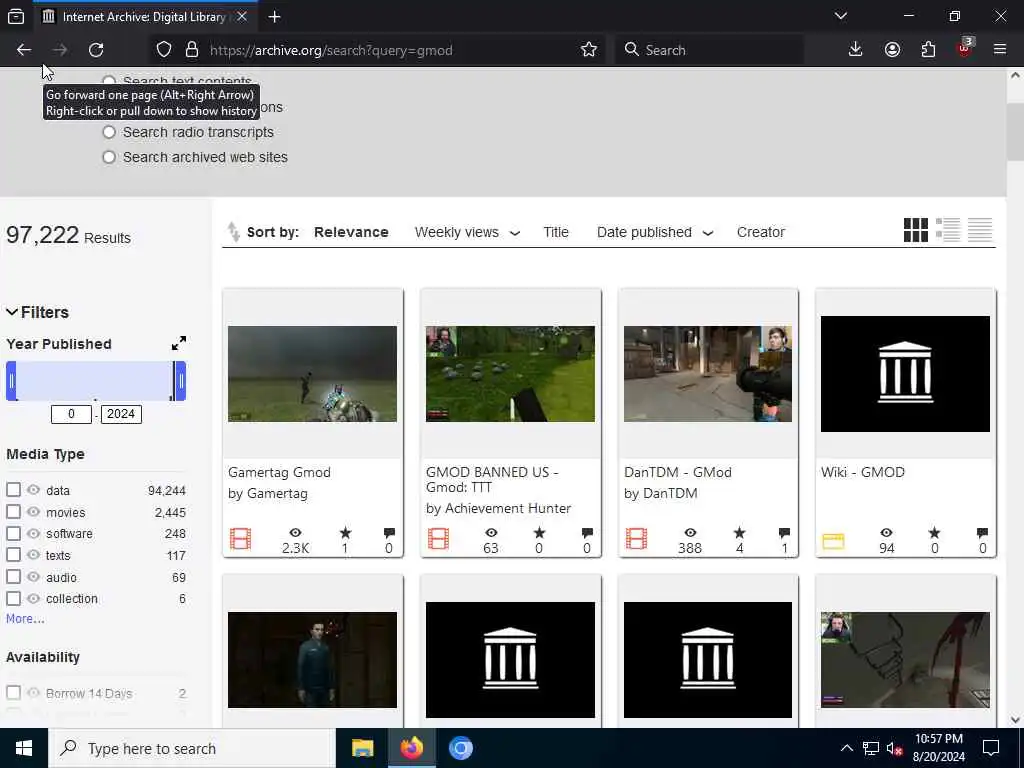Open Windows notification center
Screen dimensions: 1024x768
(991, 748)
